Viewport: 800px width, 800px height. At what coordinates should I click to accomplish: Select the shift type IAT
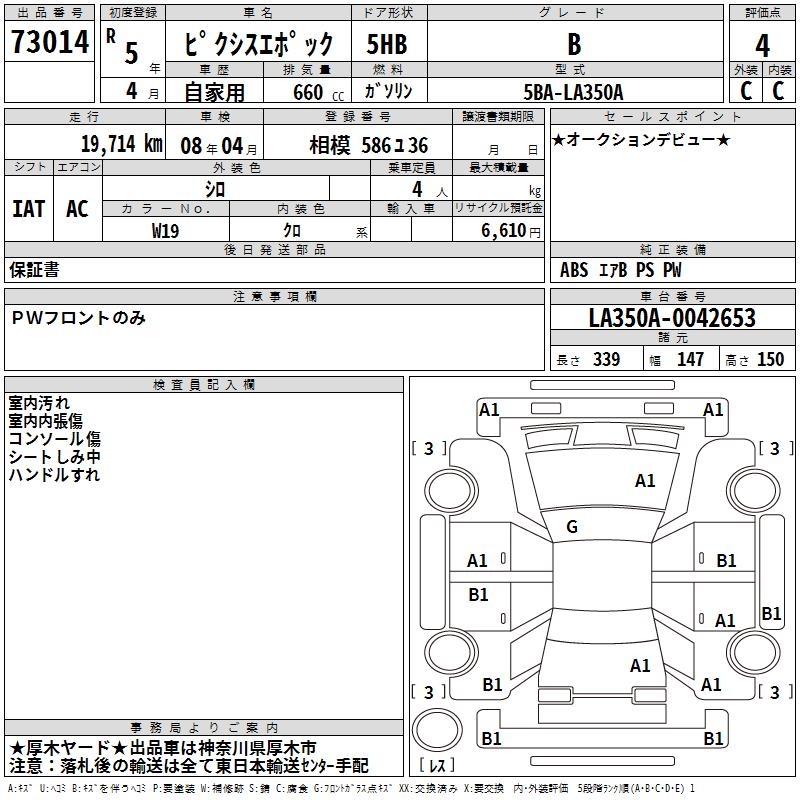click(29, 209)
